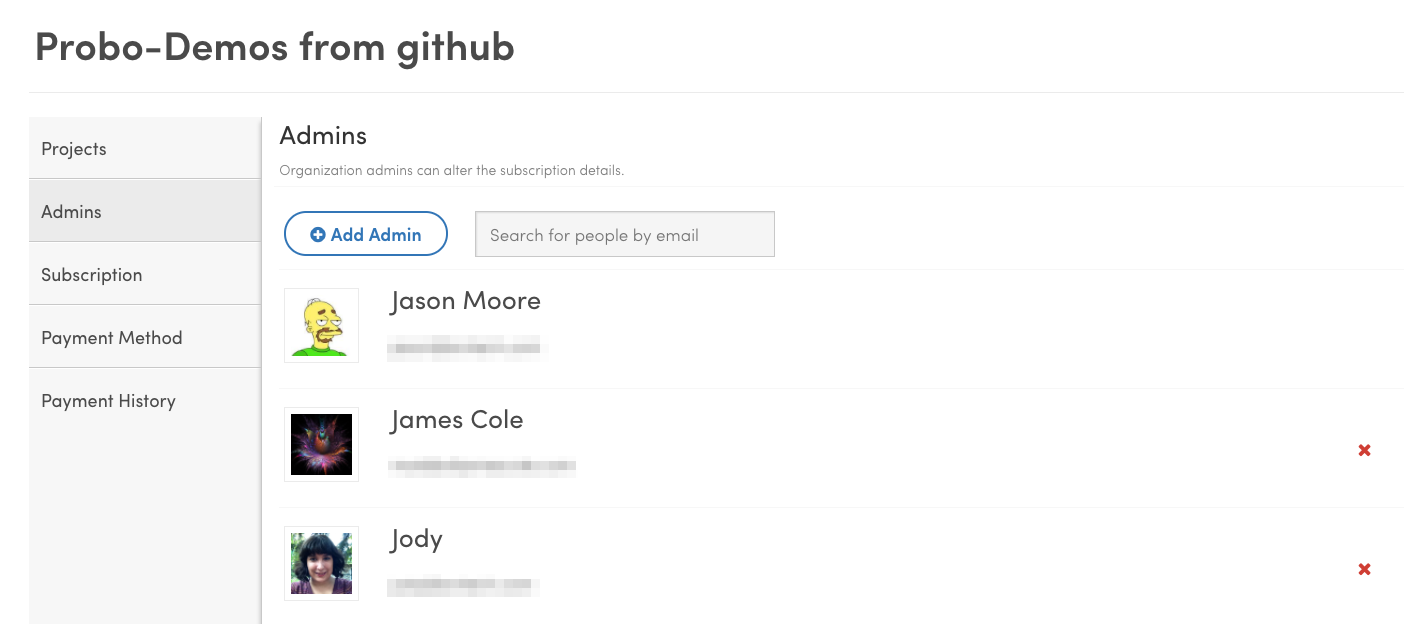Click the Add Admin button
This screenshot has width=1404, height=624.
(x=366, y=233)
